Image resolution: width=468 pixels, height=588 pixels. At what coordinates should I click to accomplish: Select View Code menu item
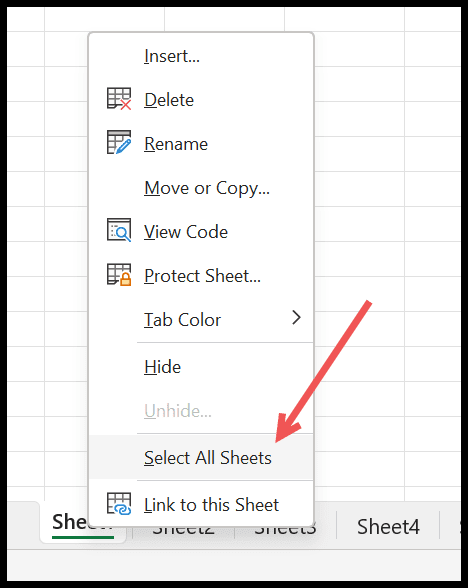click(x=186, y=232)
